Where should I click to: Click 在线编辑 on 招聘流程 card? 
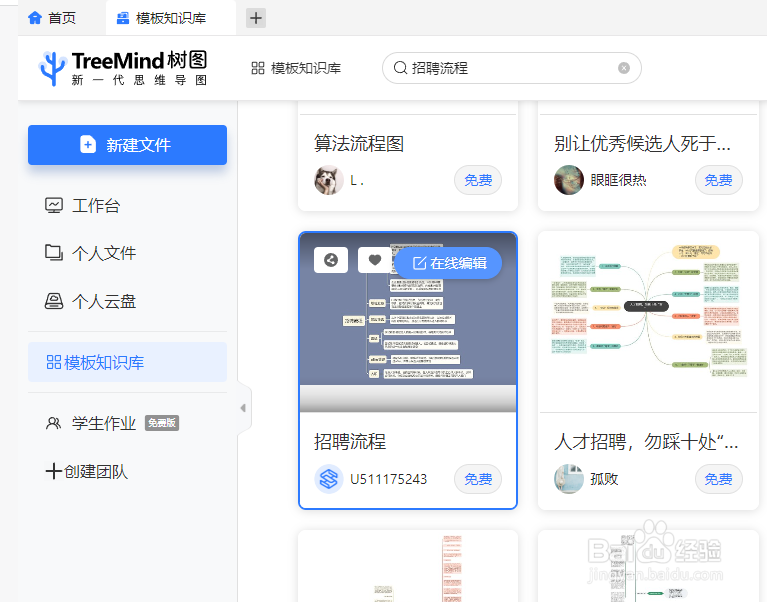(448, 263)
